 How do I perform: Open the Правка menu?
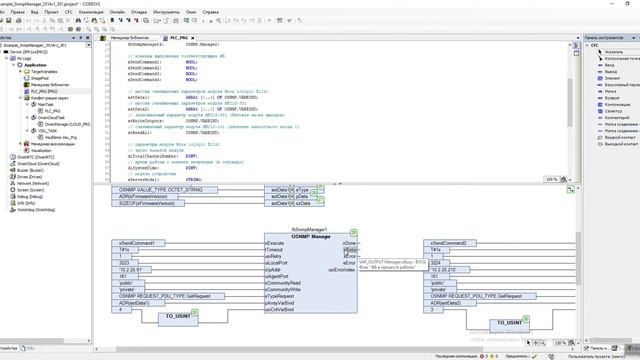[18, 12]
